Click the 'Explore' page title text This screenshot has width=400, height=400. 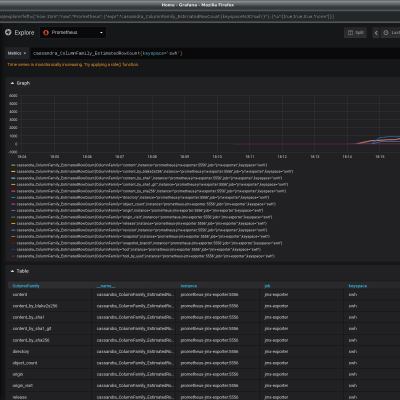point(24,33)
